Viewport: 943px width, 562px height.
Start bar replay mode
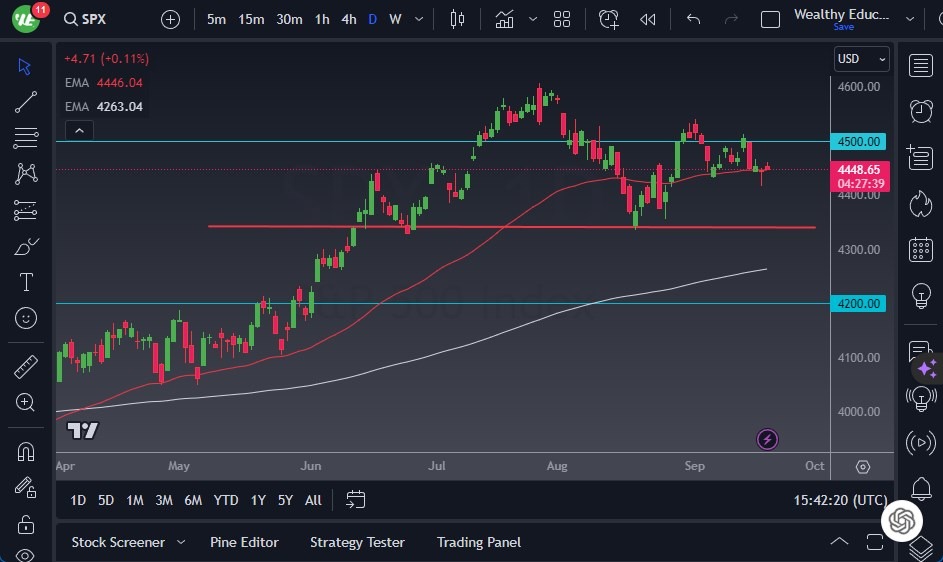click(648, 19)
